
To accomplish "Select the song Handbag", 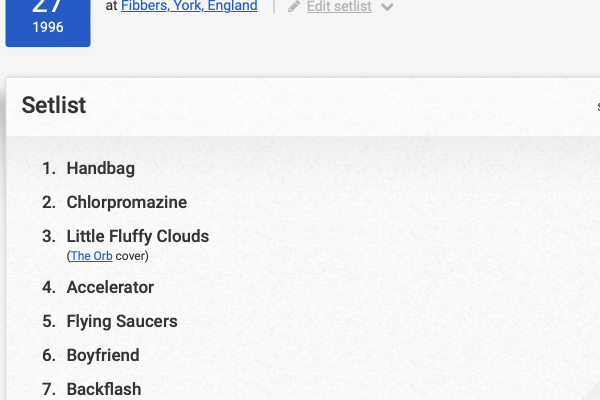I will click(x=100, y=168).
